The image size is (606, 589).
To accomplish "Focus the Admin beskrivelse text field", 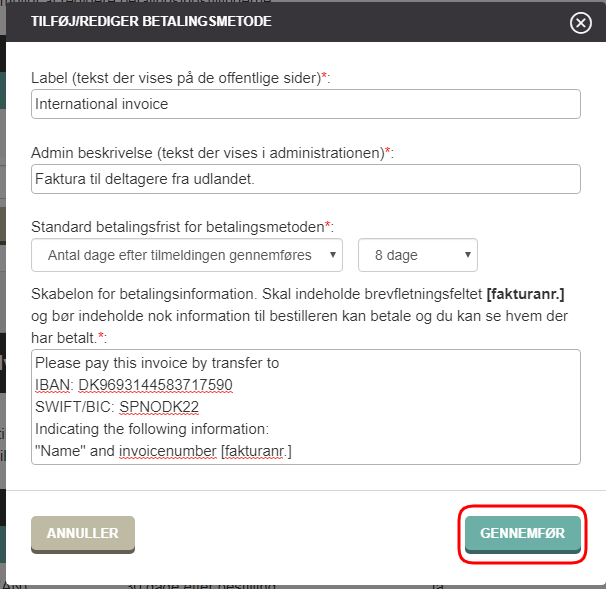I will point(306,179).
